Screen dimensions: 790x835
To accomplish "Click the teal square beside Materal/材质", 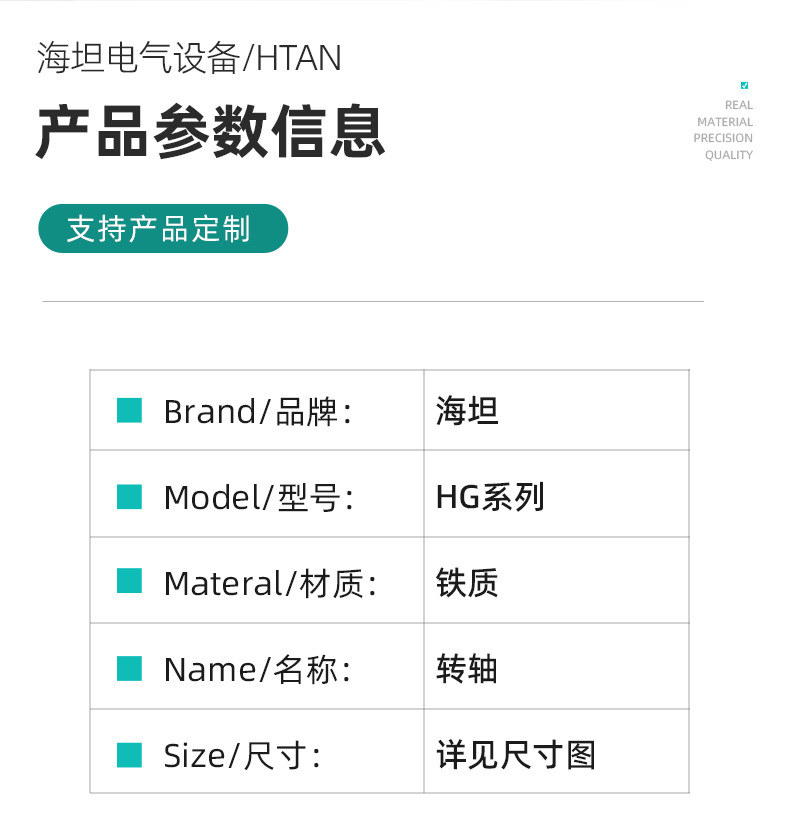I will click(129, 581).
